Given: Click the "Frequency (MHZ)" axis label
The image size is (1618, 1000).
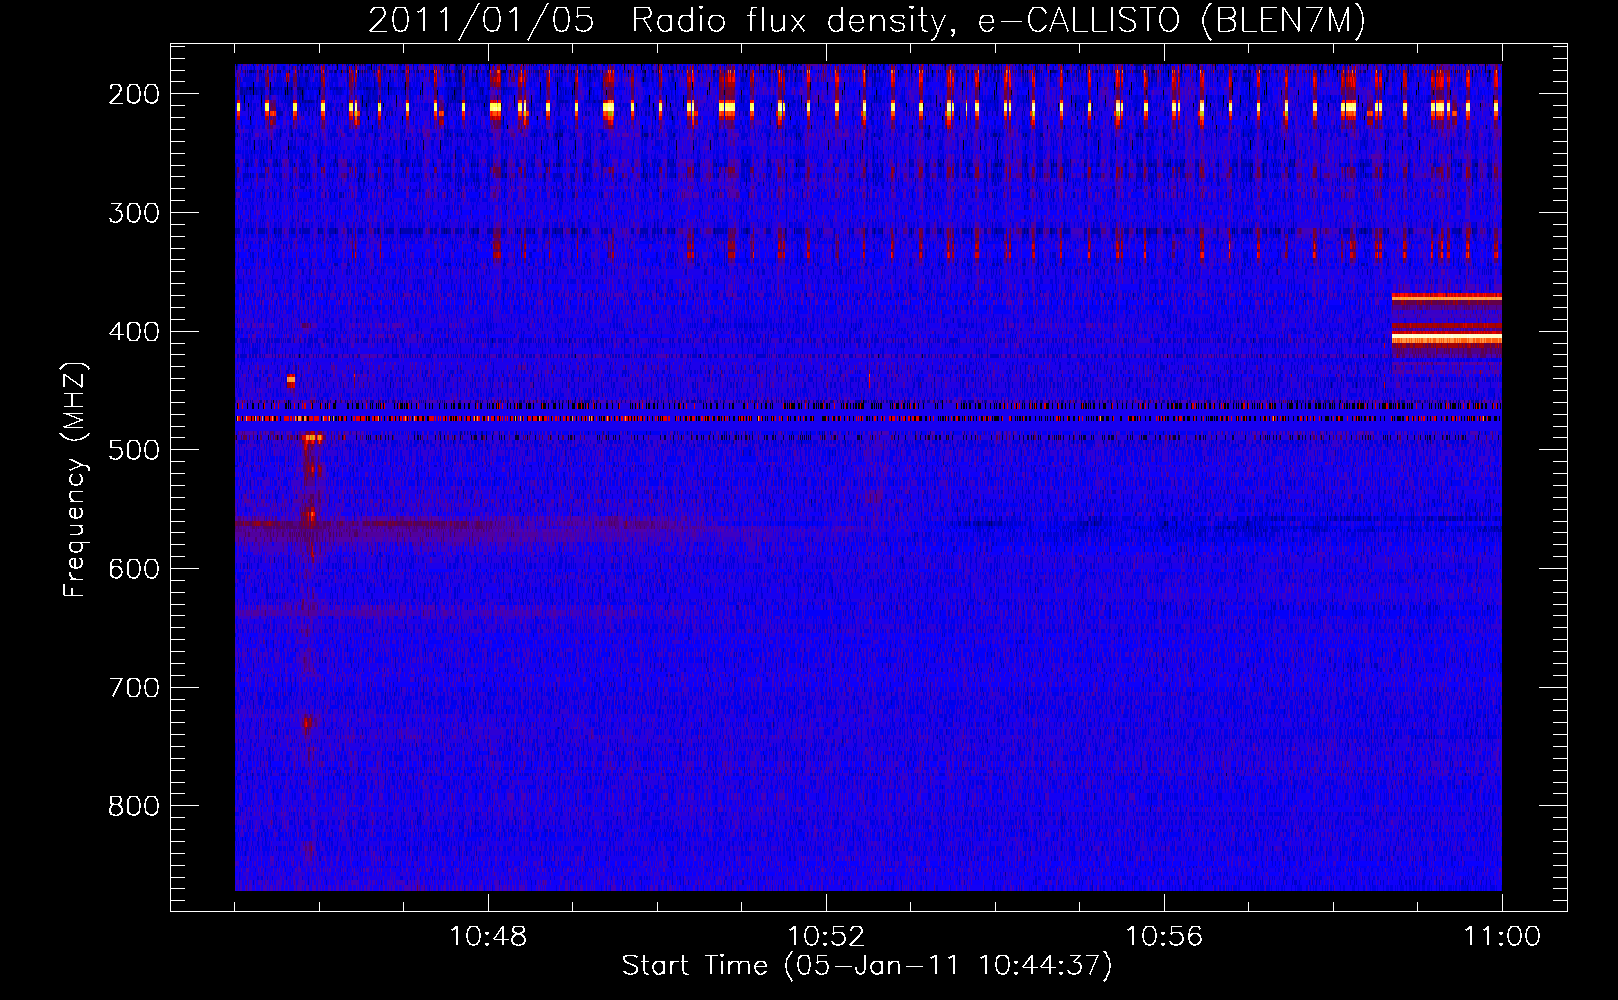Looking at the screenshot, I should (75, 479).
